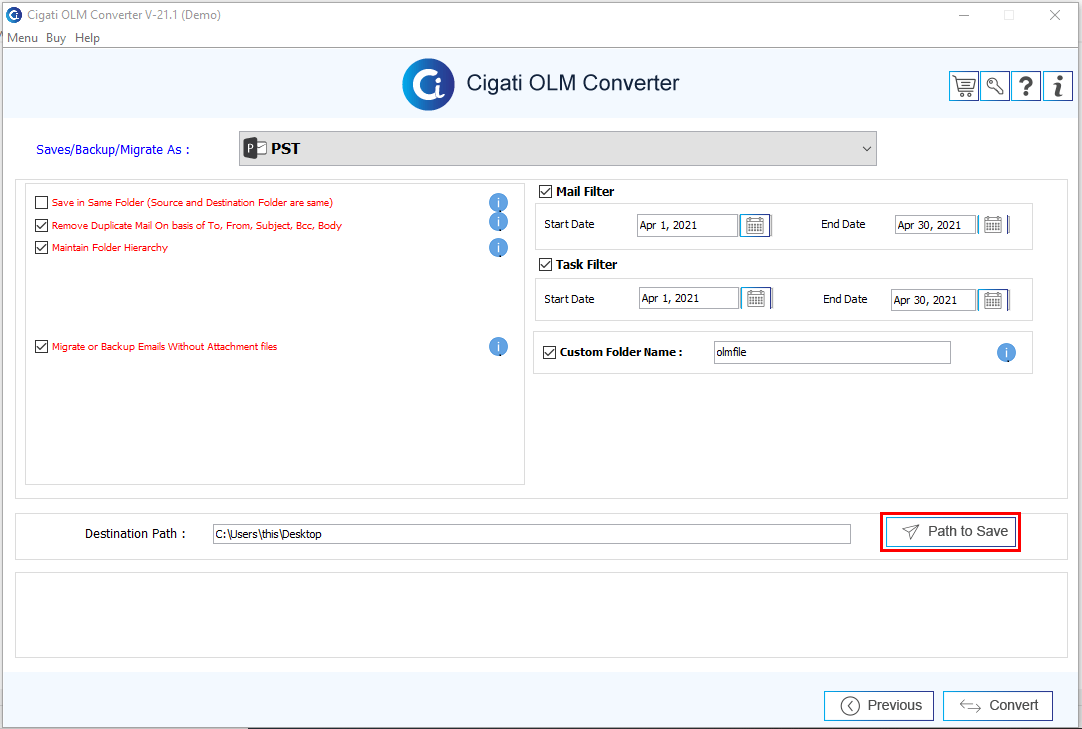1082x729 pixels.
Task: Click info icon for Remove Duplicate Mail
Action: (x=498, y=222)
